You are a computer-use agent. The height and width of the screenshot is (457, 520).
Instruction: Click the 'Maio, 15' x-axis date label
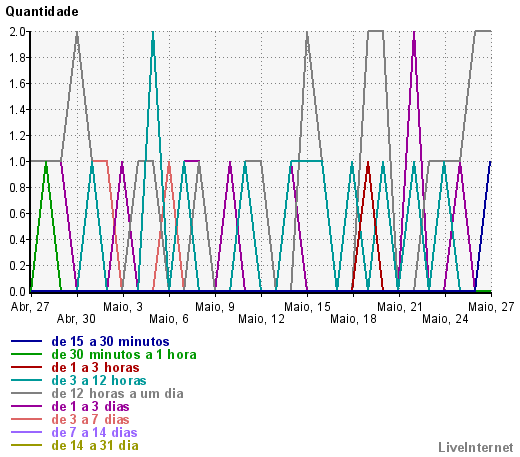point(307,307)
